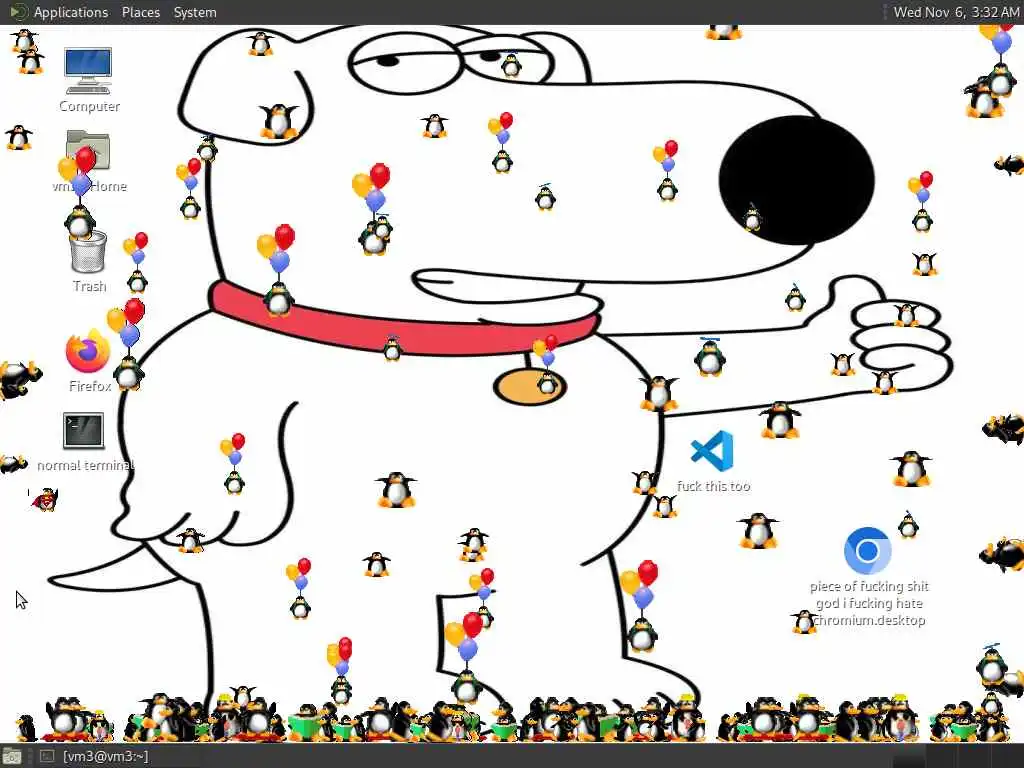Image resolution: width=1024 pixels, height=768 pixels.
Task: Launch Firefox from the desktop
Action: (x=88, y=351)
